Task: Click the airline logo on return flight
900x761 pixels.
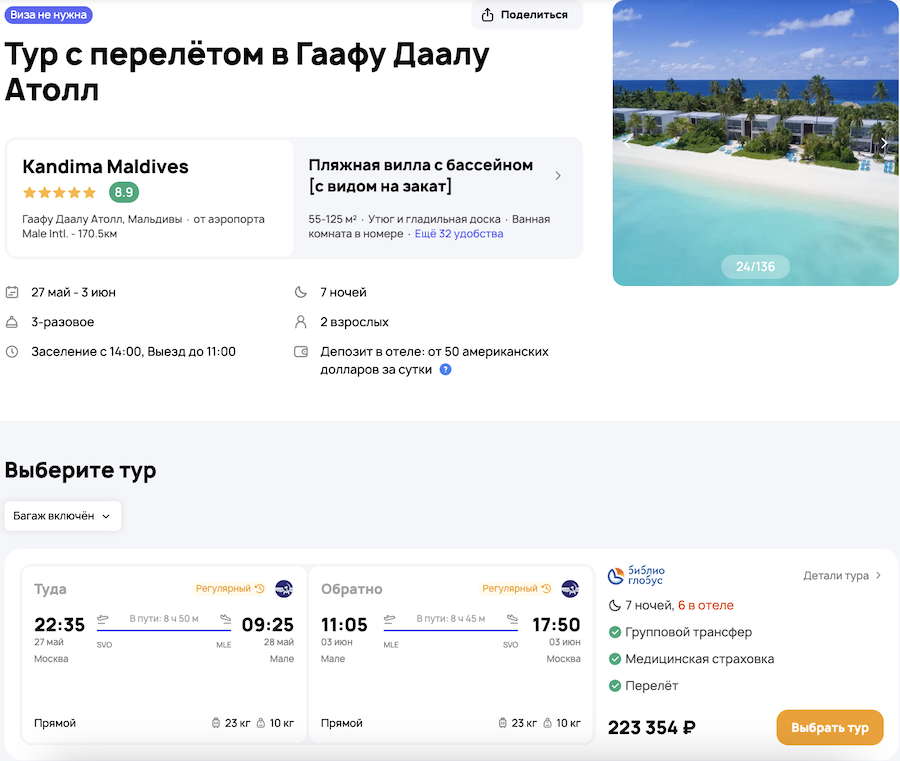Action: pos(570,589)
